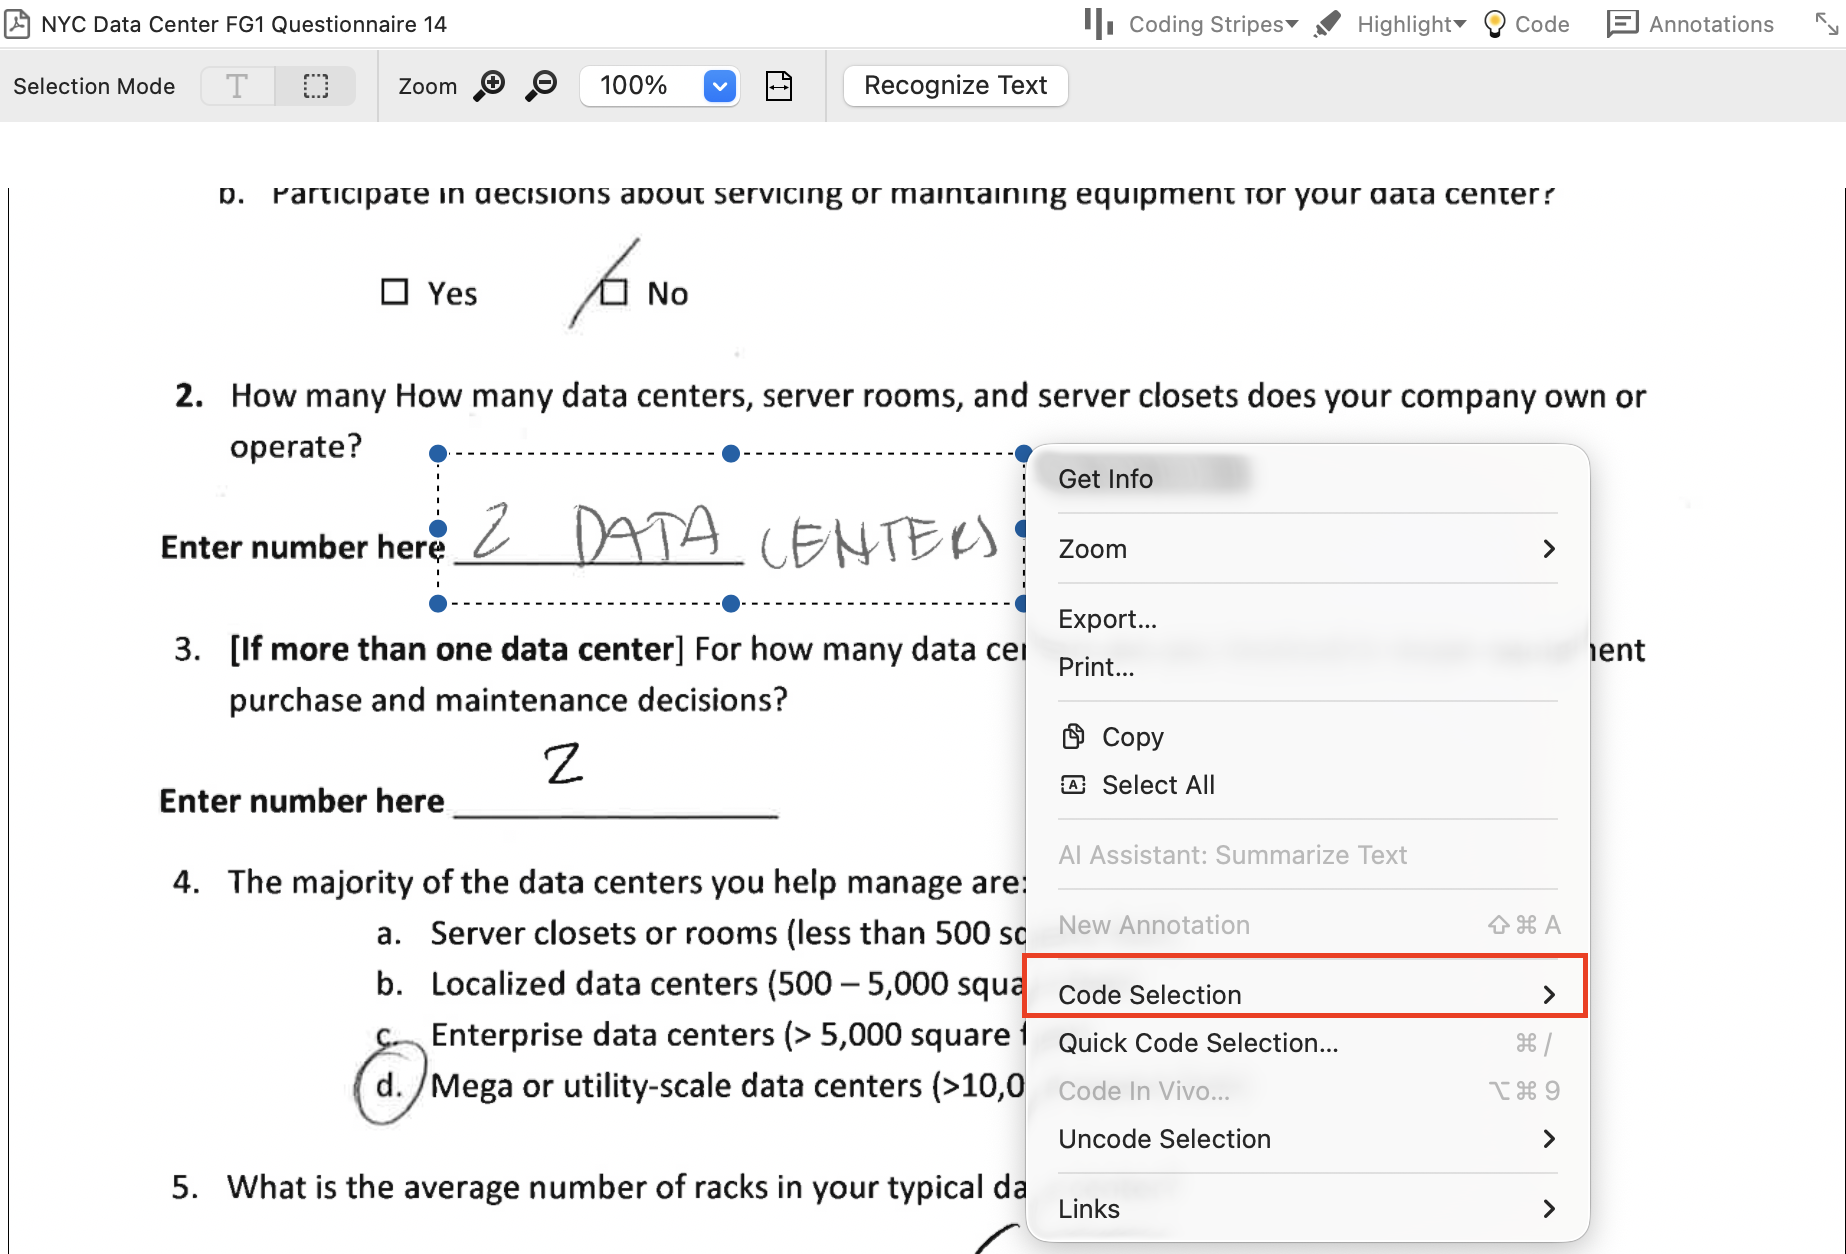The height and width of the screenshot is (1254, 1846).
Task: Expand the Zoom submenu chevron
Action: [1549, 549]
